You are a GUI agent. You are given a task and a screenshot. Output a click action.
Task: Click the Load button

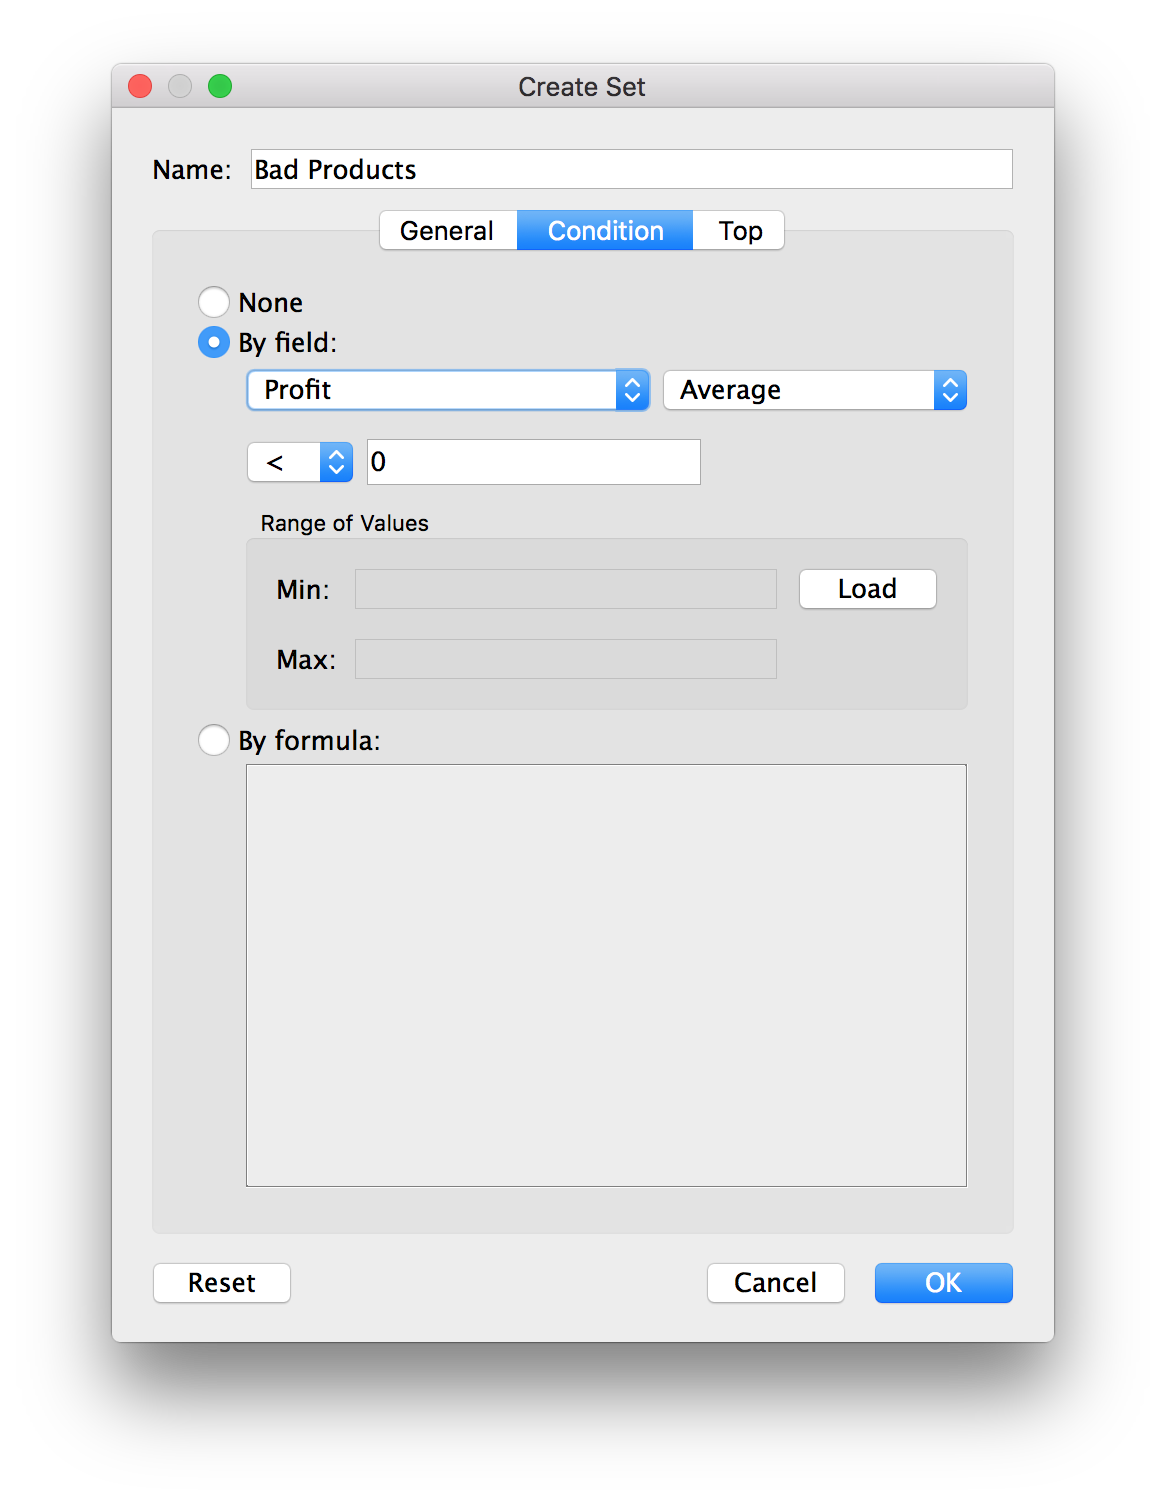[867, 589]
